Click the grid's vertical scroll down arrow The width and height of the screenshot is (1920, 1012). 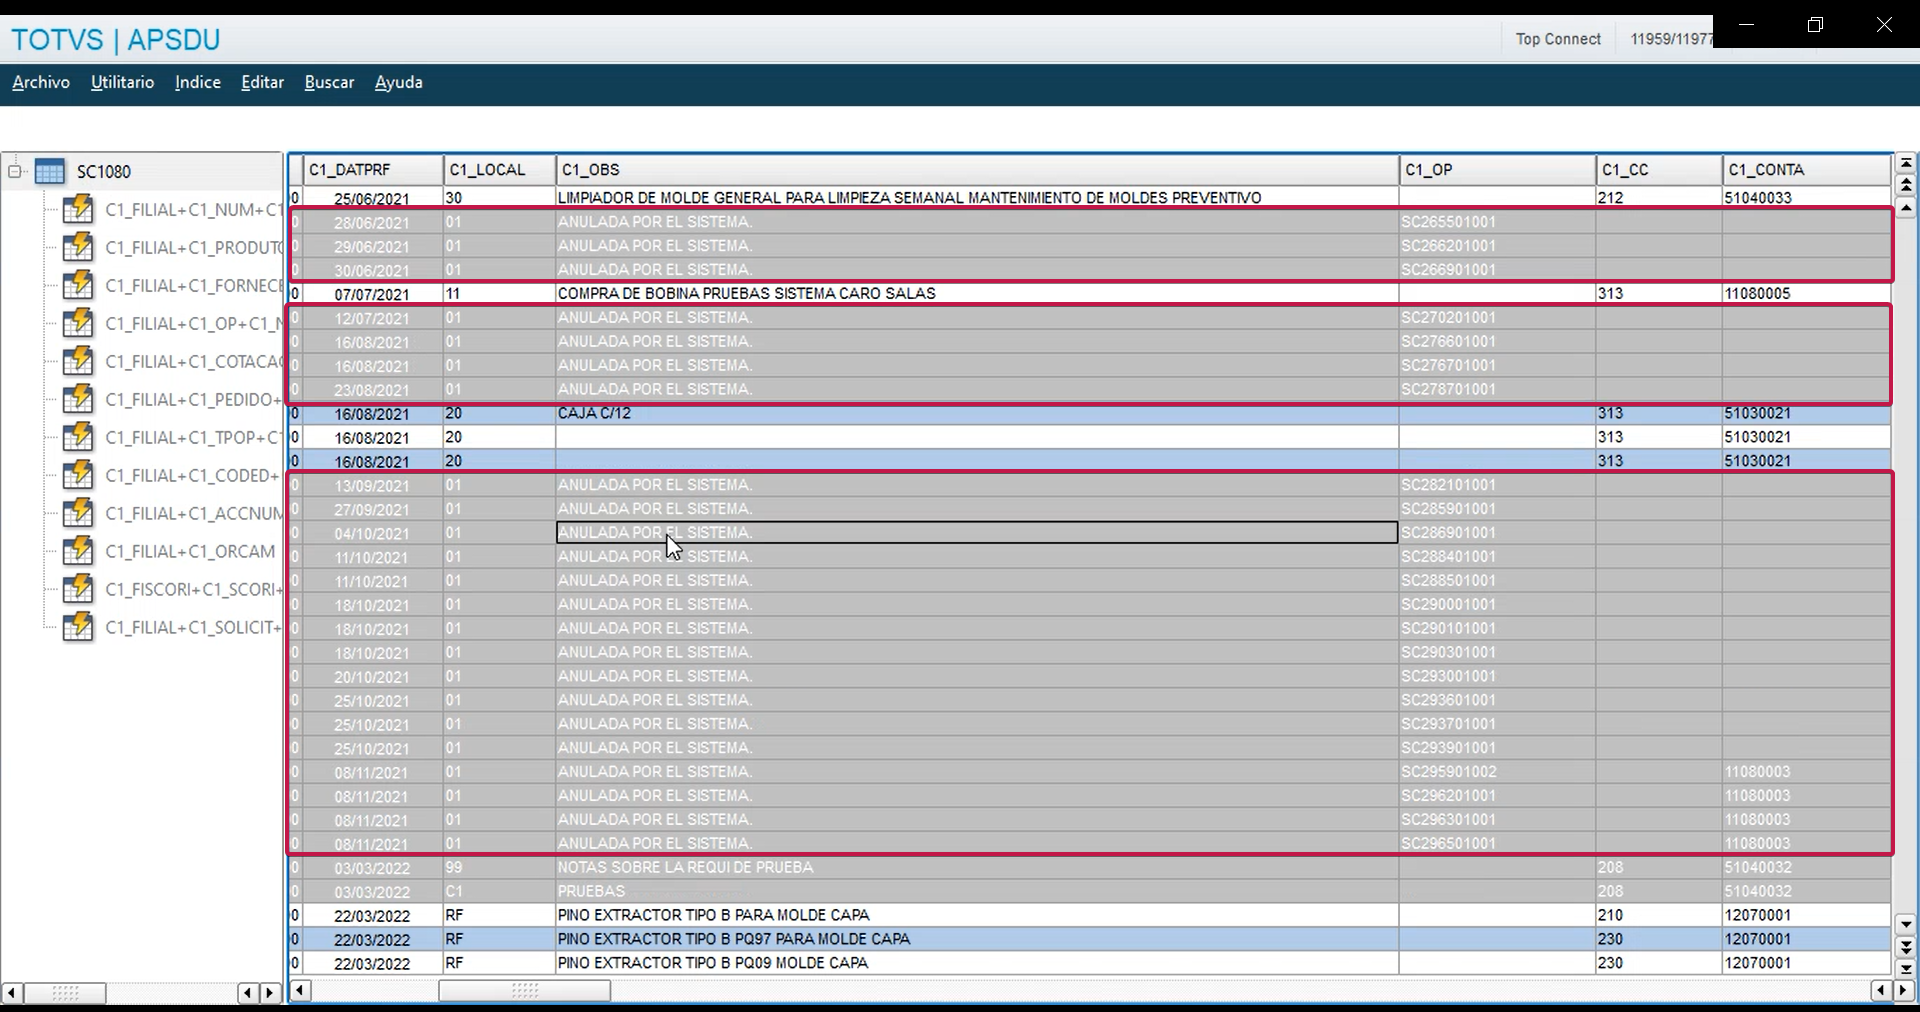pos(1906,925)
